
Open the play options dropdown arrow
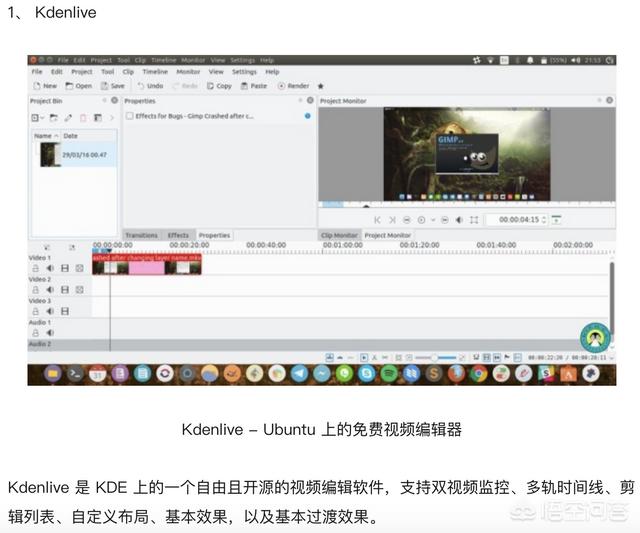coord(433,220)
